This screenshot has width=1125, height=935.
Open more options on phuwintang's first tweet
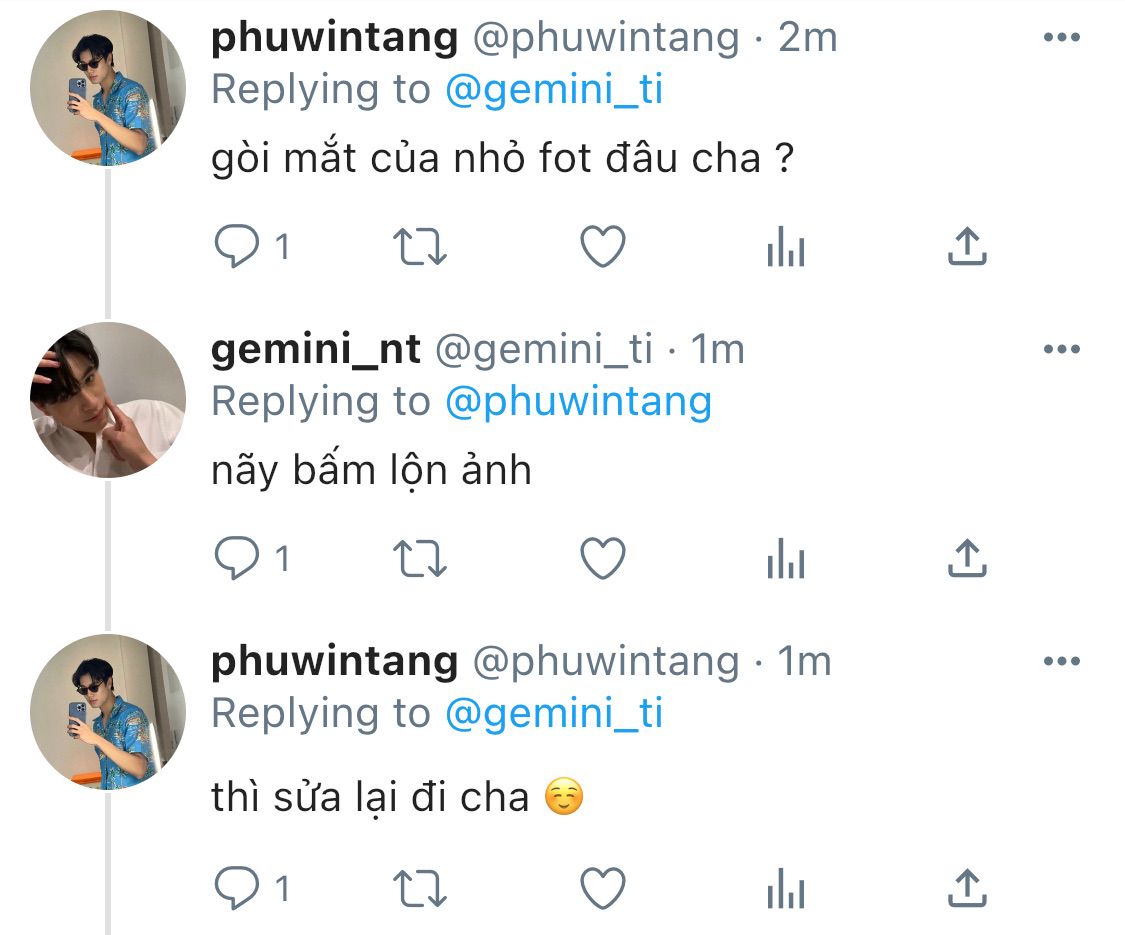[1061, 37]
